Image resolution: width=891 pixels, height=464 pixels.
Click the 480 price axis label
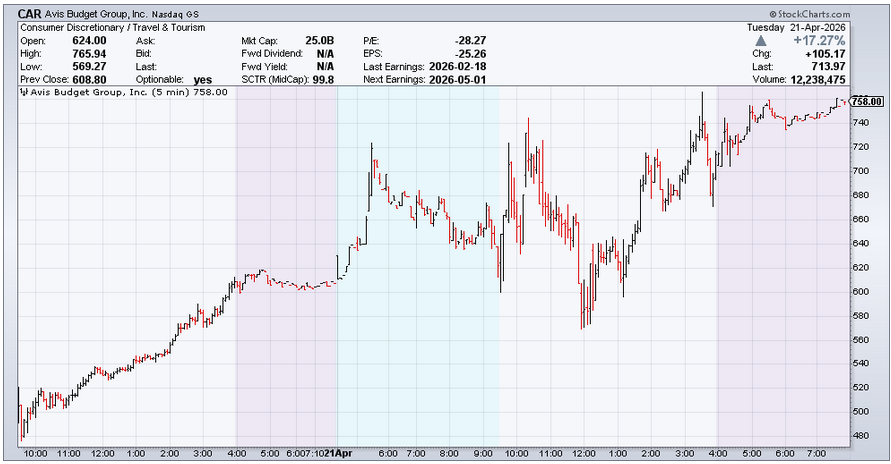860,436
